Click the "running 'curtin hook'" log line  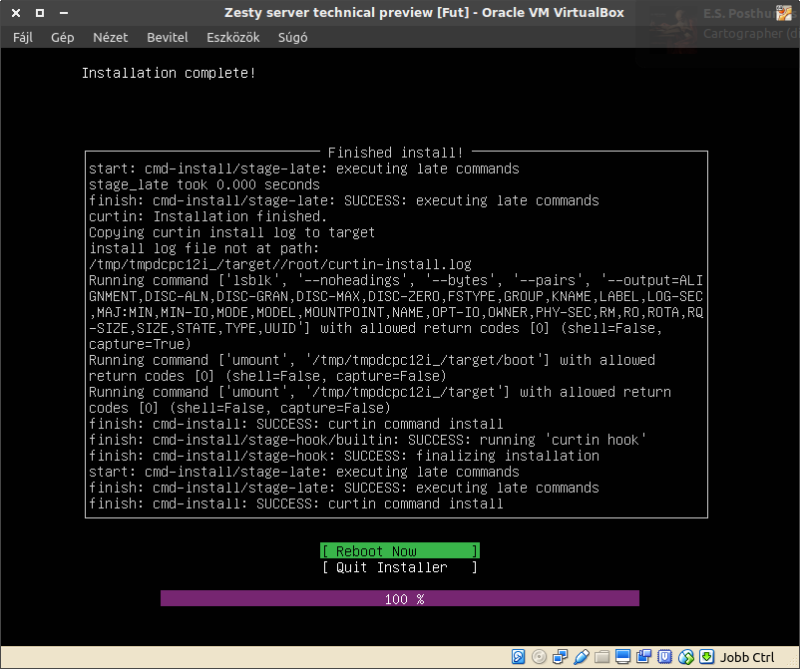click(x=367, y=440)
